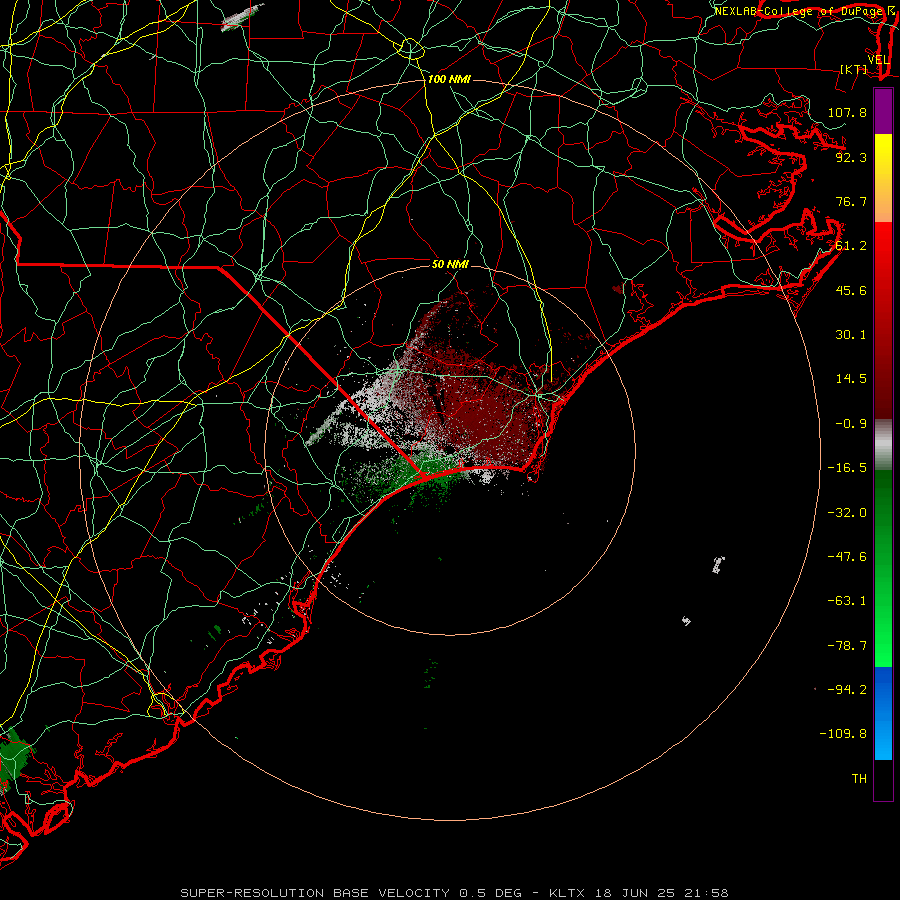Pick the purple segment of the velocity color bar

coord(883,112)
